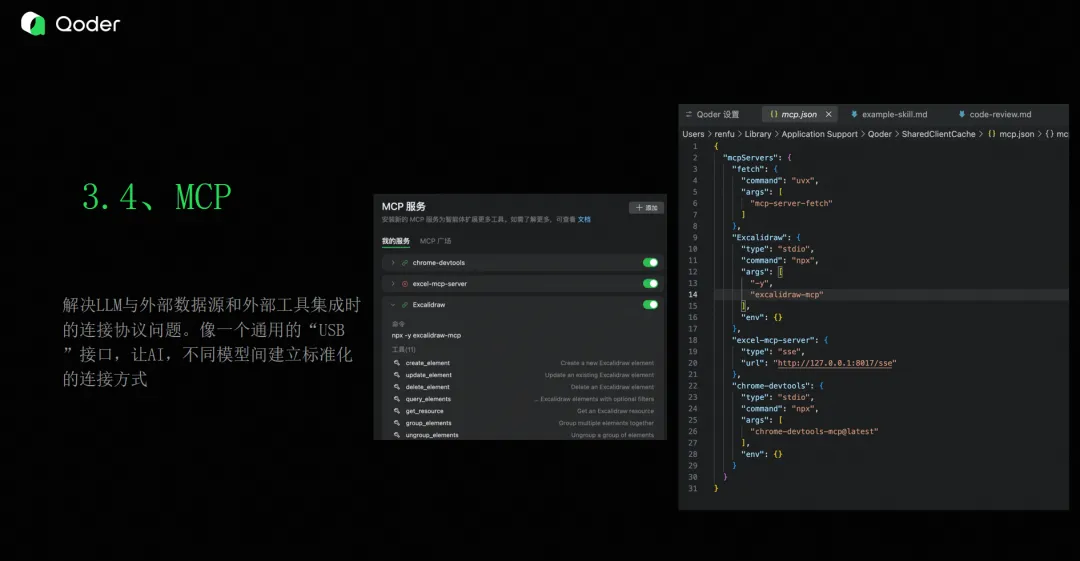The width and height of the screenshot is (1080, 561).
Task: Click "mcp-server-fetch" string on line 6
Action: pyautogui.click(x=791, y=203)
